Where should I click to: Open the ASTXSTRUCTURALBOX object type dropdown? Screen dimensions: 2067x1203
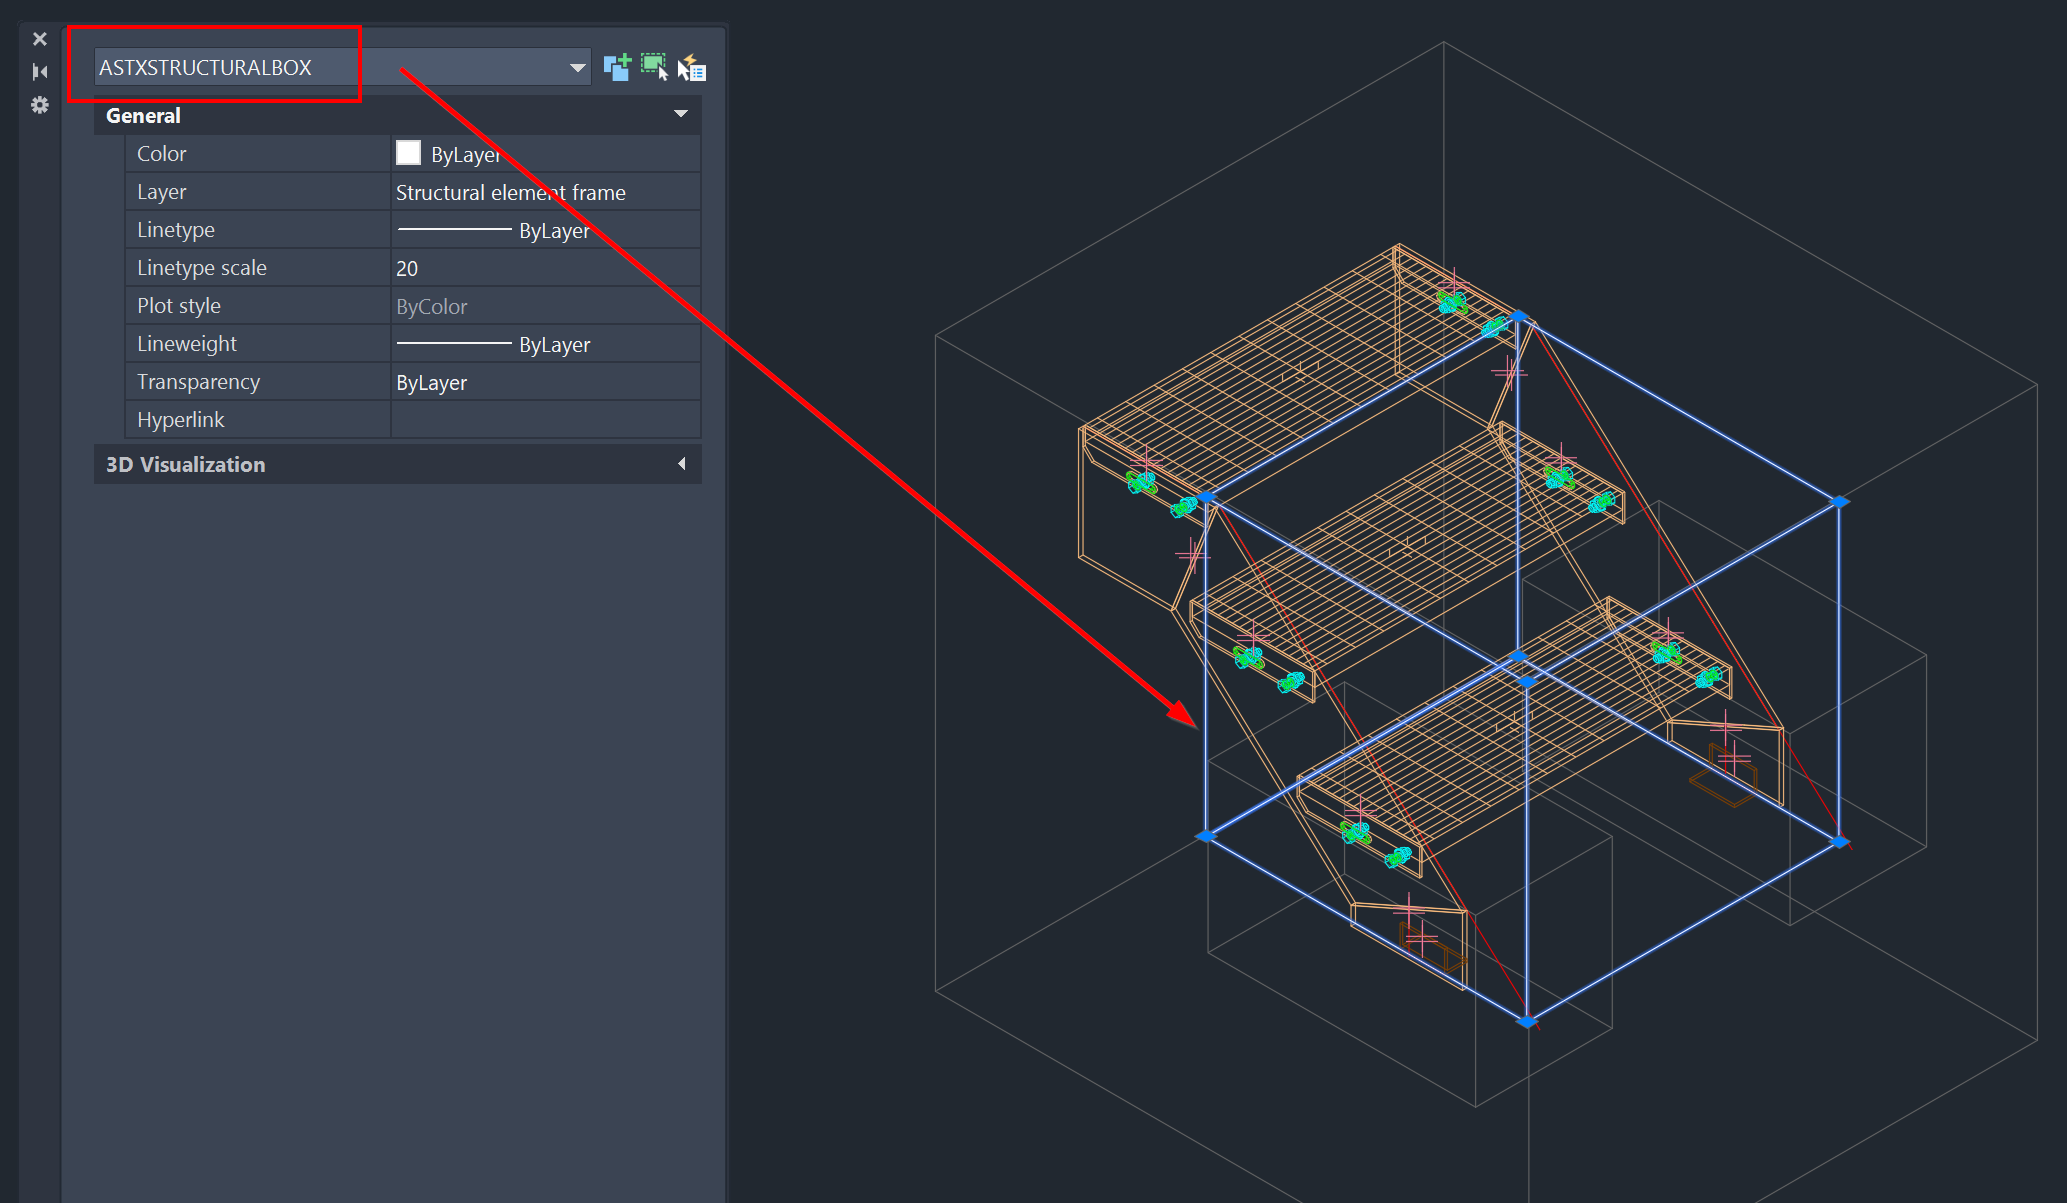[577, 67]
